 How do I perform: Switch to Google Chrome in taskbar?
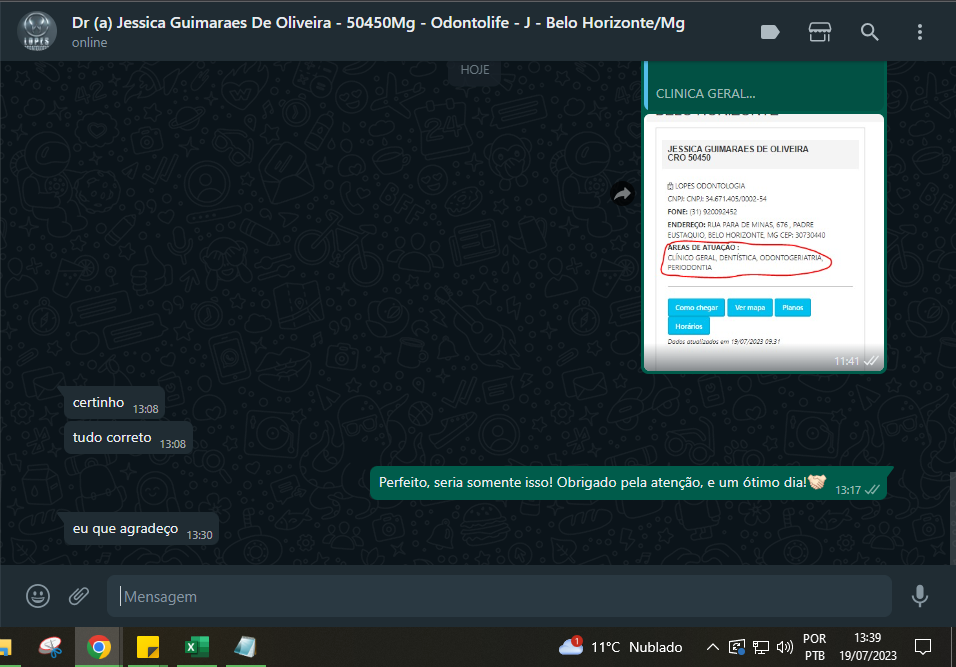pyautogui.click(x=99, y=647)
